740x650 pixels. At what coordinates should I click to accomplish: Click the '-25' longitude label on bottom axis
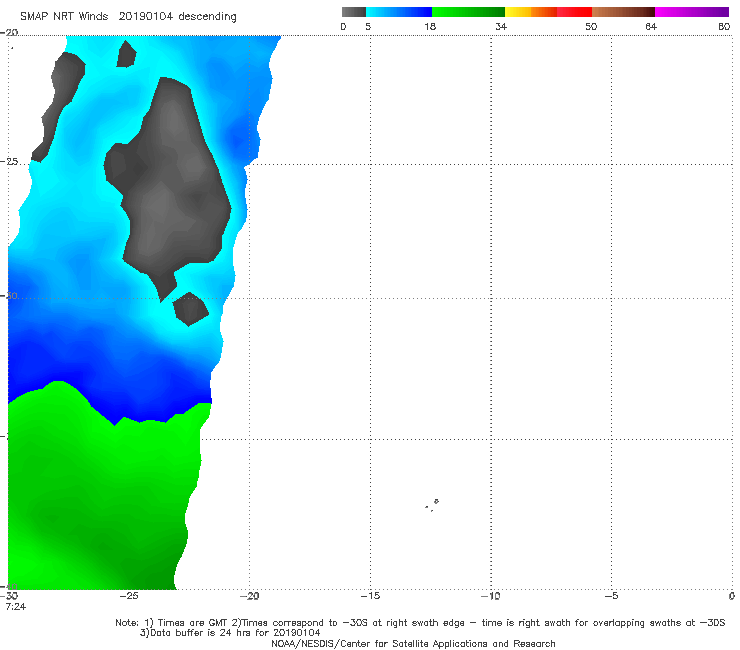pyautogui.click(x=128, y=596)
